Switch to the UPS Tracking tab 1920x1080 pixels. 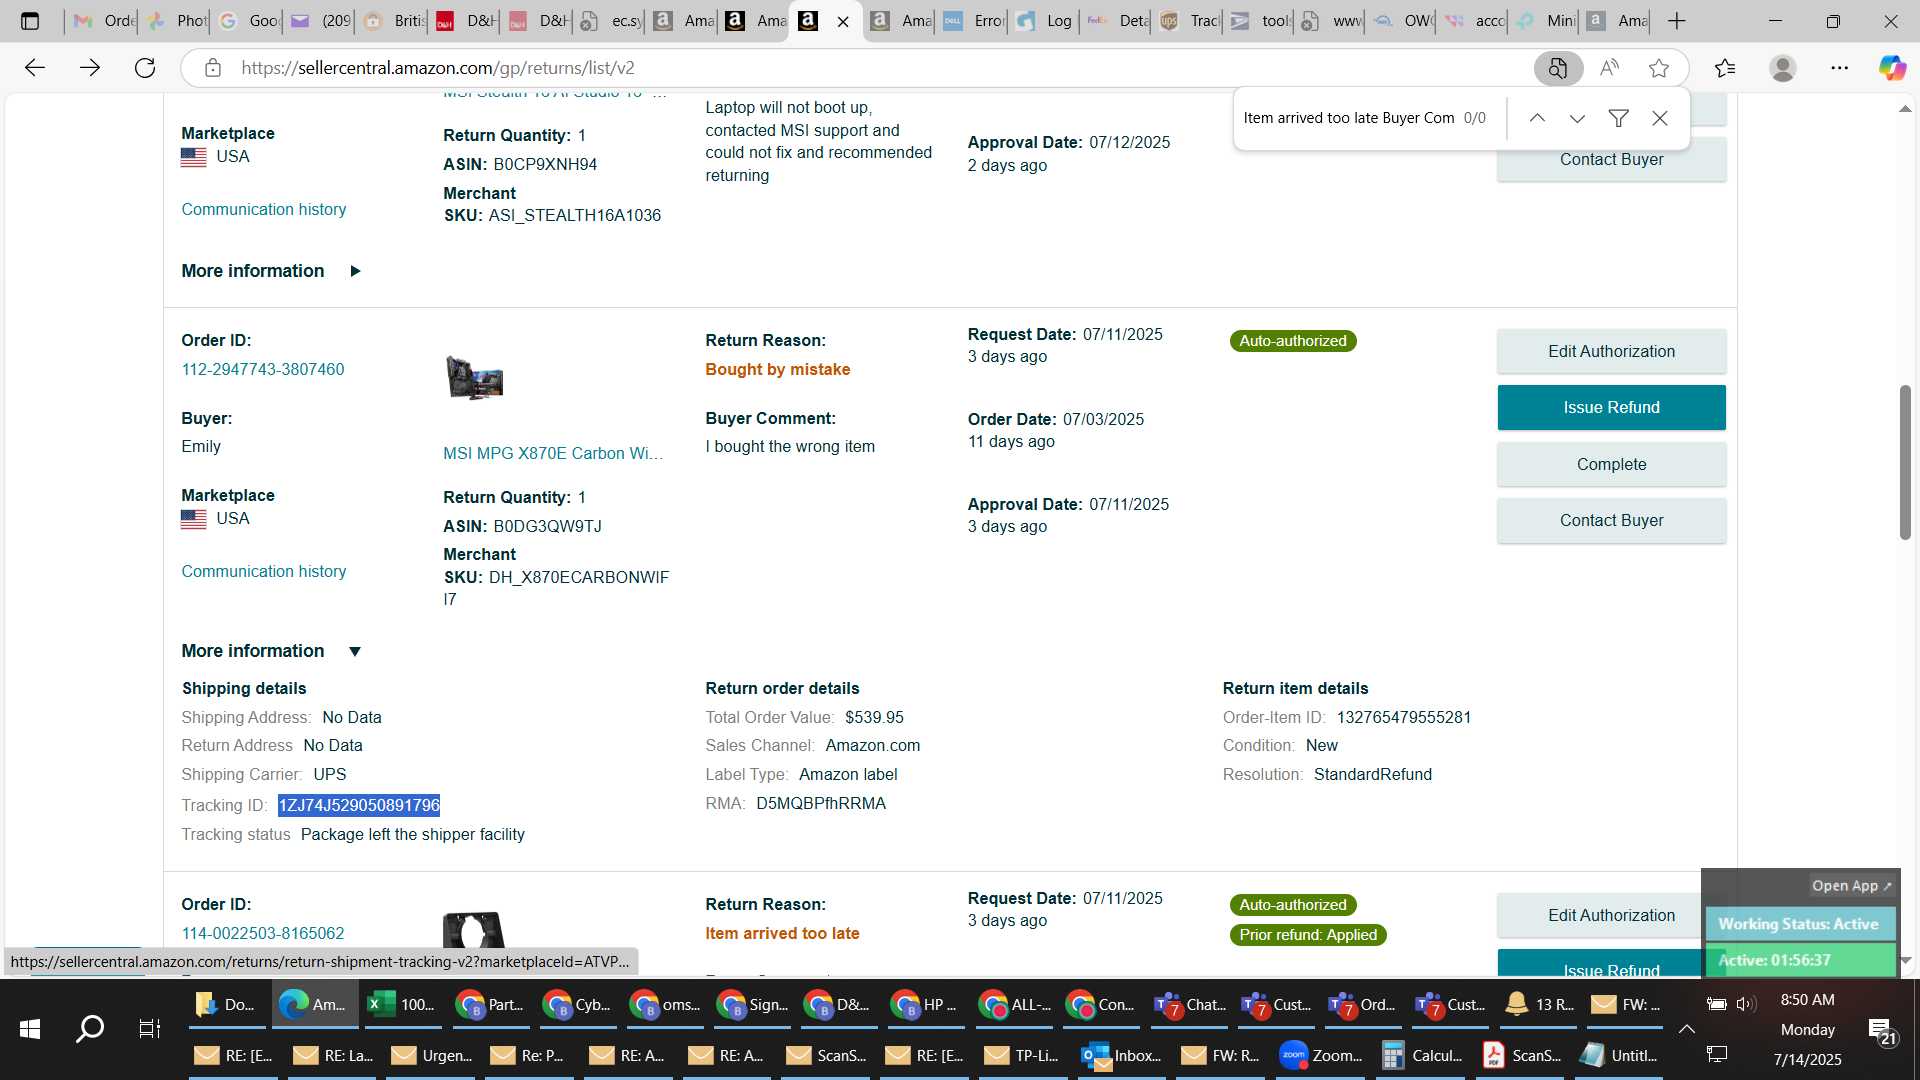[x=1190, y=21]
